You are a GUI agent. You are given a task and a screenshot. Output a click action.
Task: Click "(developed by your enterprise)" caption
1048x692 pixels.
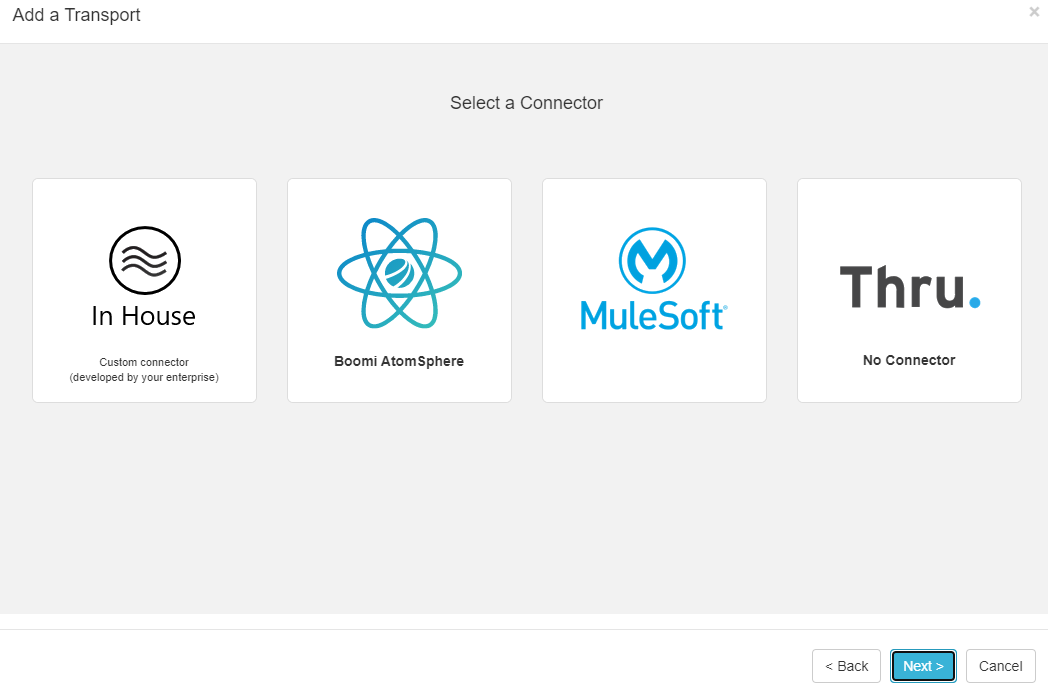click(x=144, y=378)
